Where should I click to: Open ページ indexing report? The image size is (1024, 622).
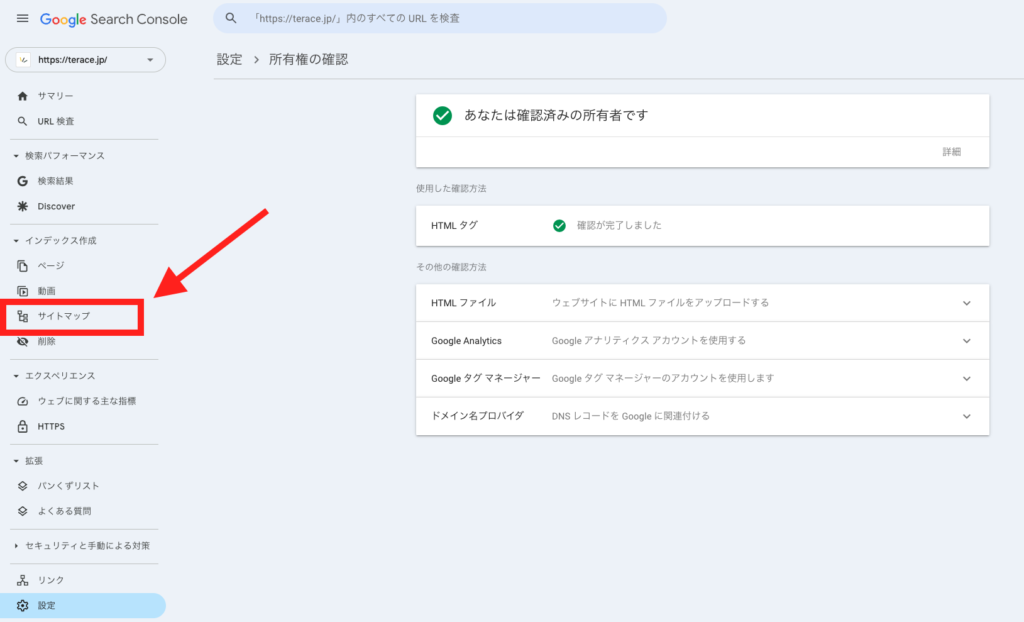click(x=51, y=266)
